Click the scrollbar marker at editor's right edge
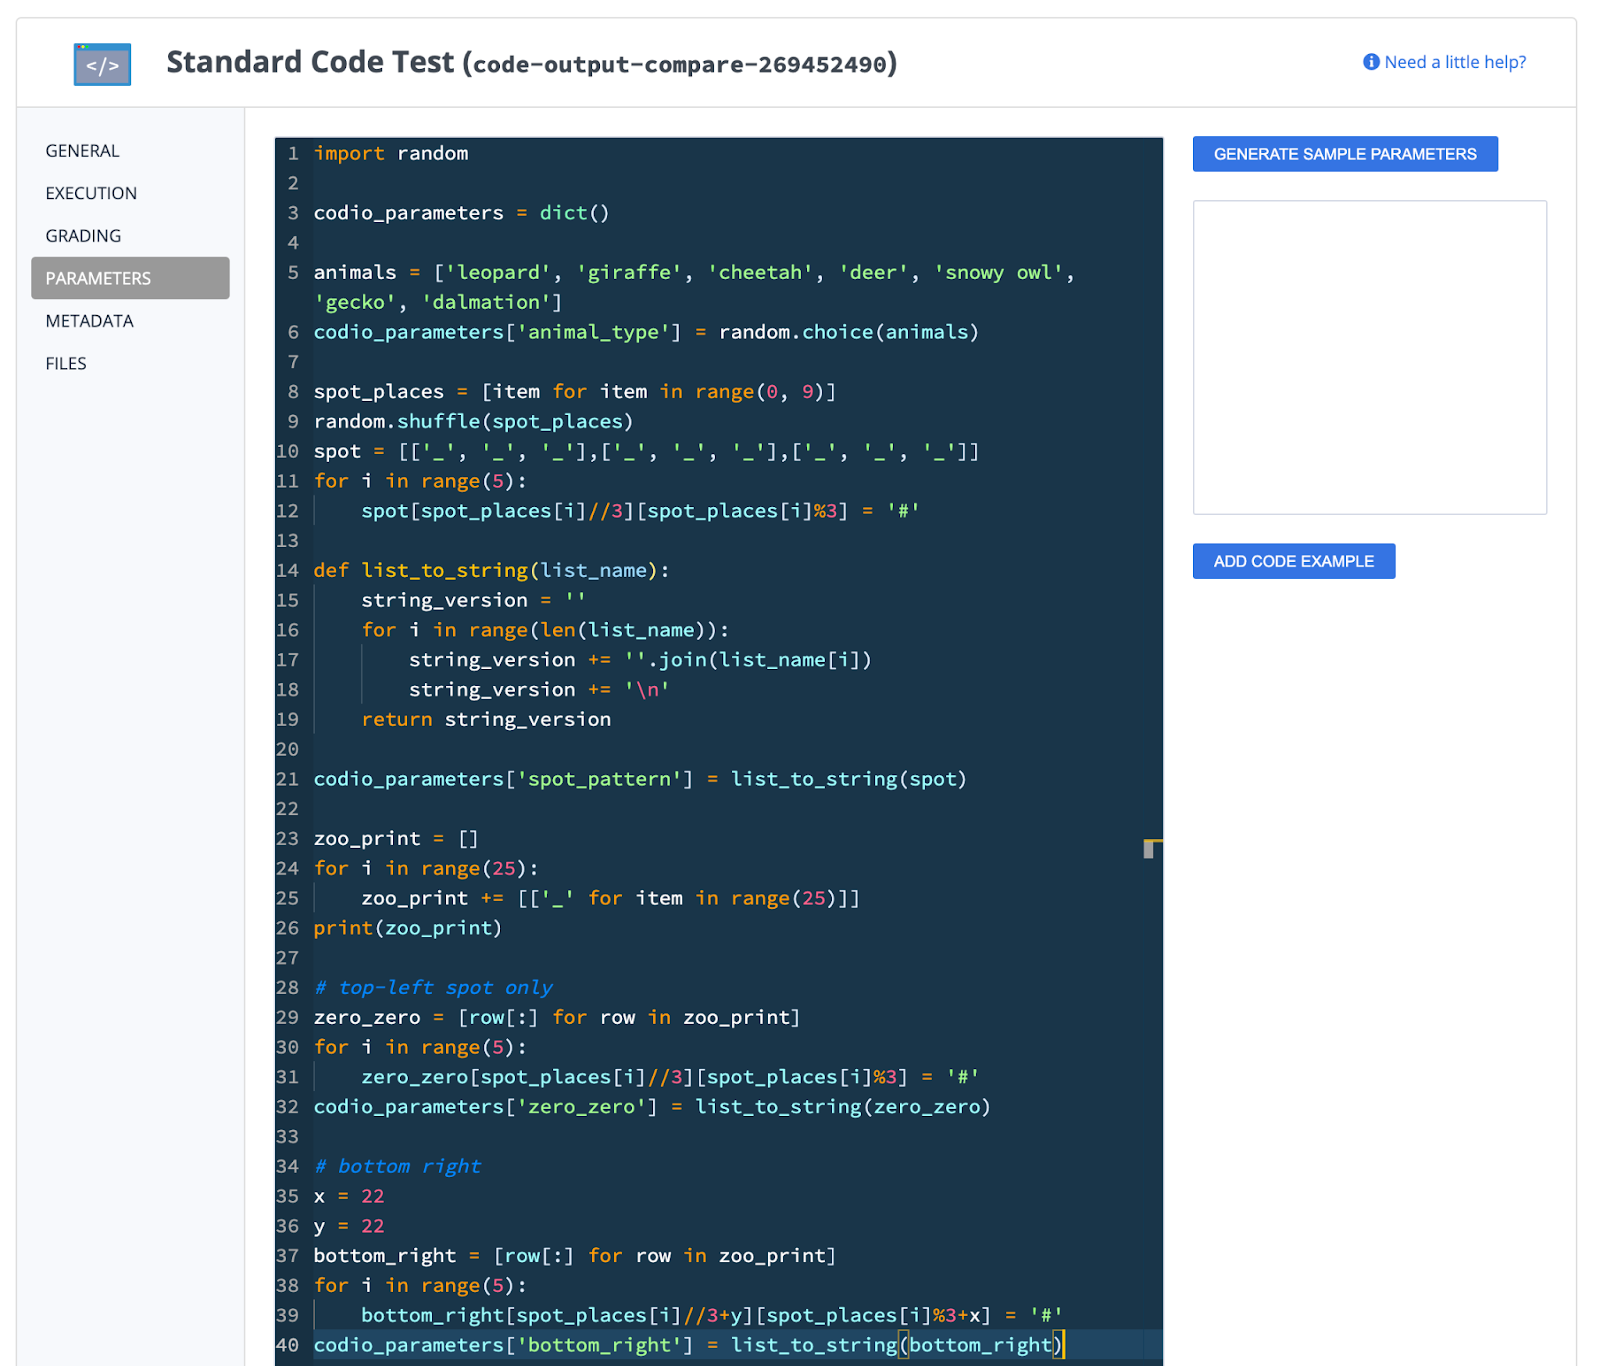This screenshot has width=1600, height=1366. pos(1150,848)
